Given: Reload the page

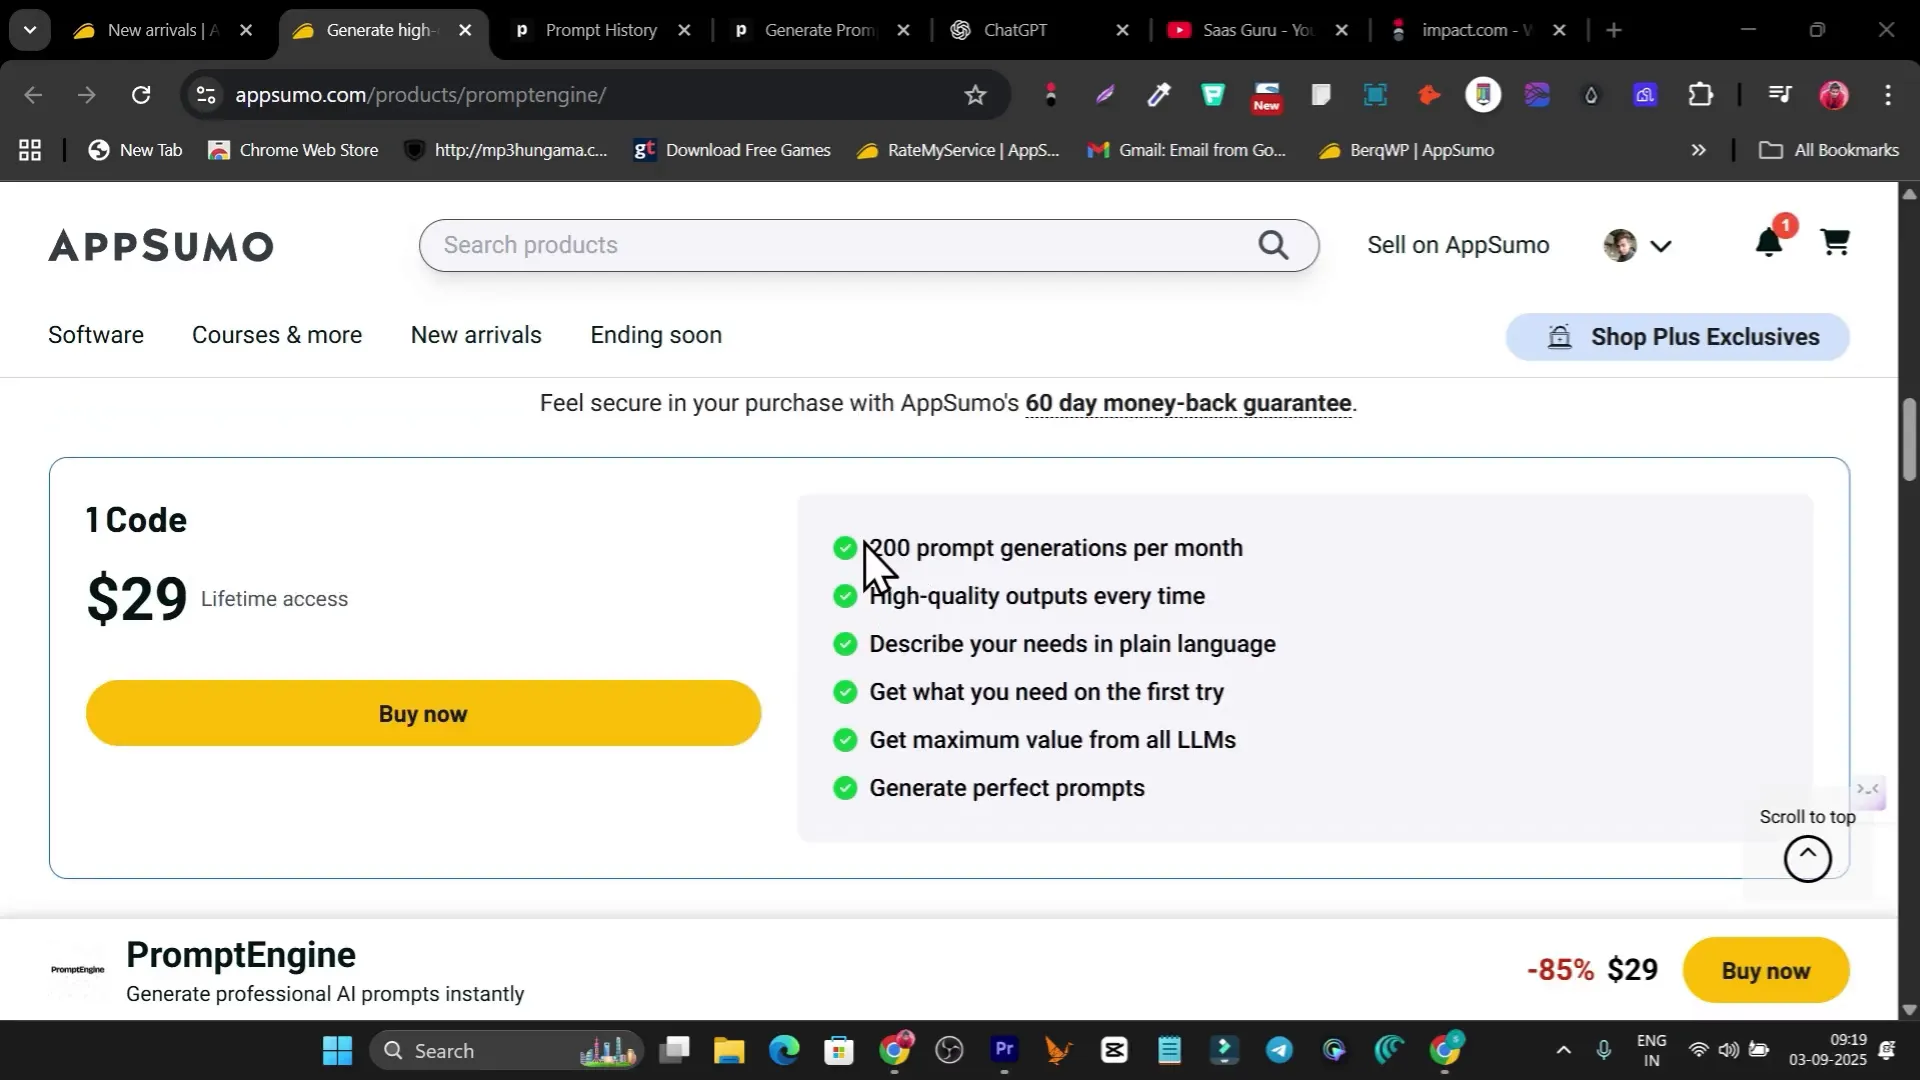Looking at the screenshot, I should [141, 95].
